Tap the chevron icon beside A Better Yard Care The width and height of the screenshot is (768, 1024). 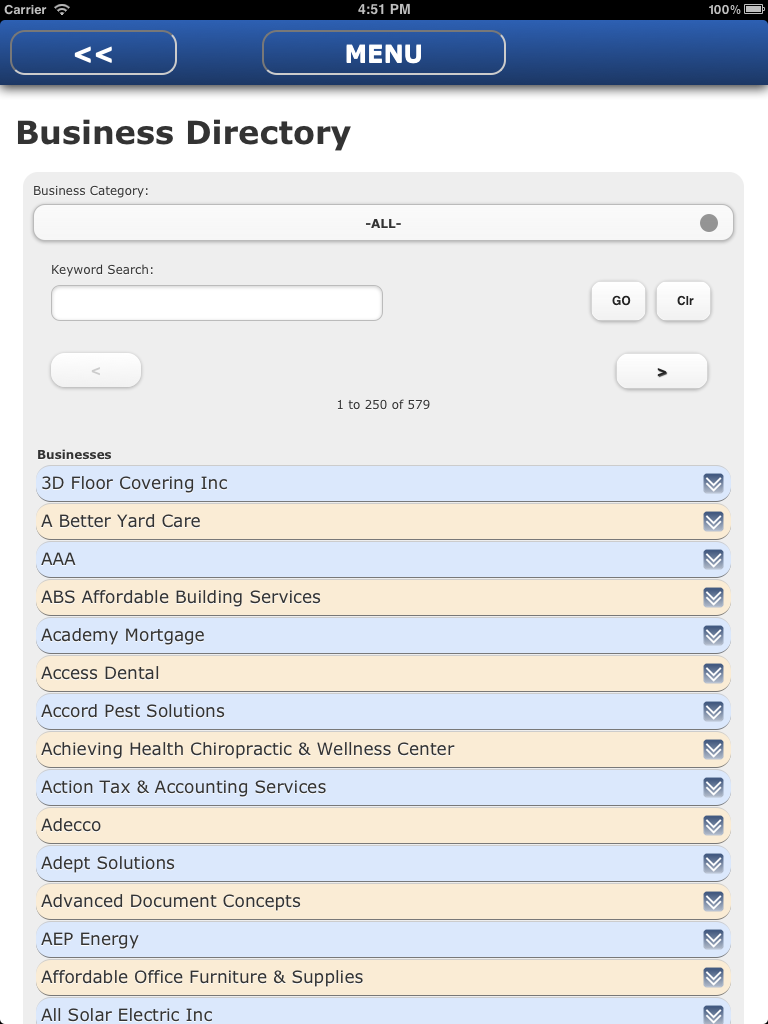pyautogui.click(x=713, y=522)
